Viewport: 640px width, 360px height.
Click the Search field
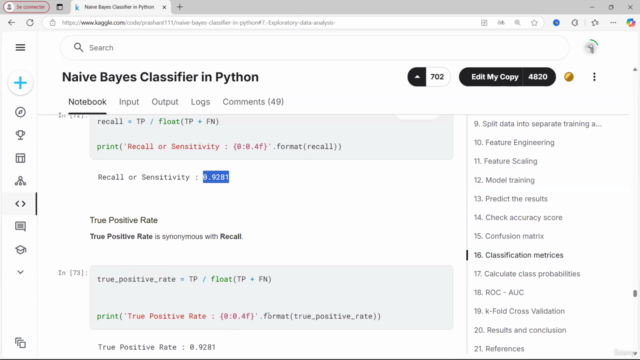(x=314, y=48)
